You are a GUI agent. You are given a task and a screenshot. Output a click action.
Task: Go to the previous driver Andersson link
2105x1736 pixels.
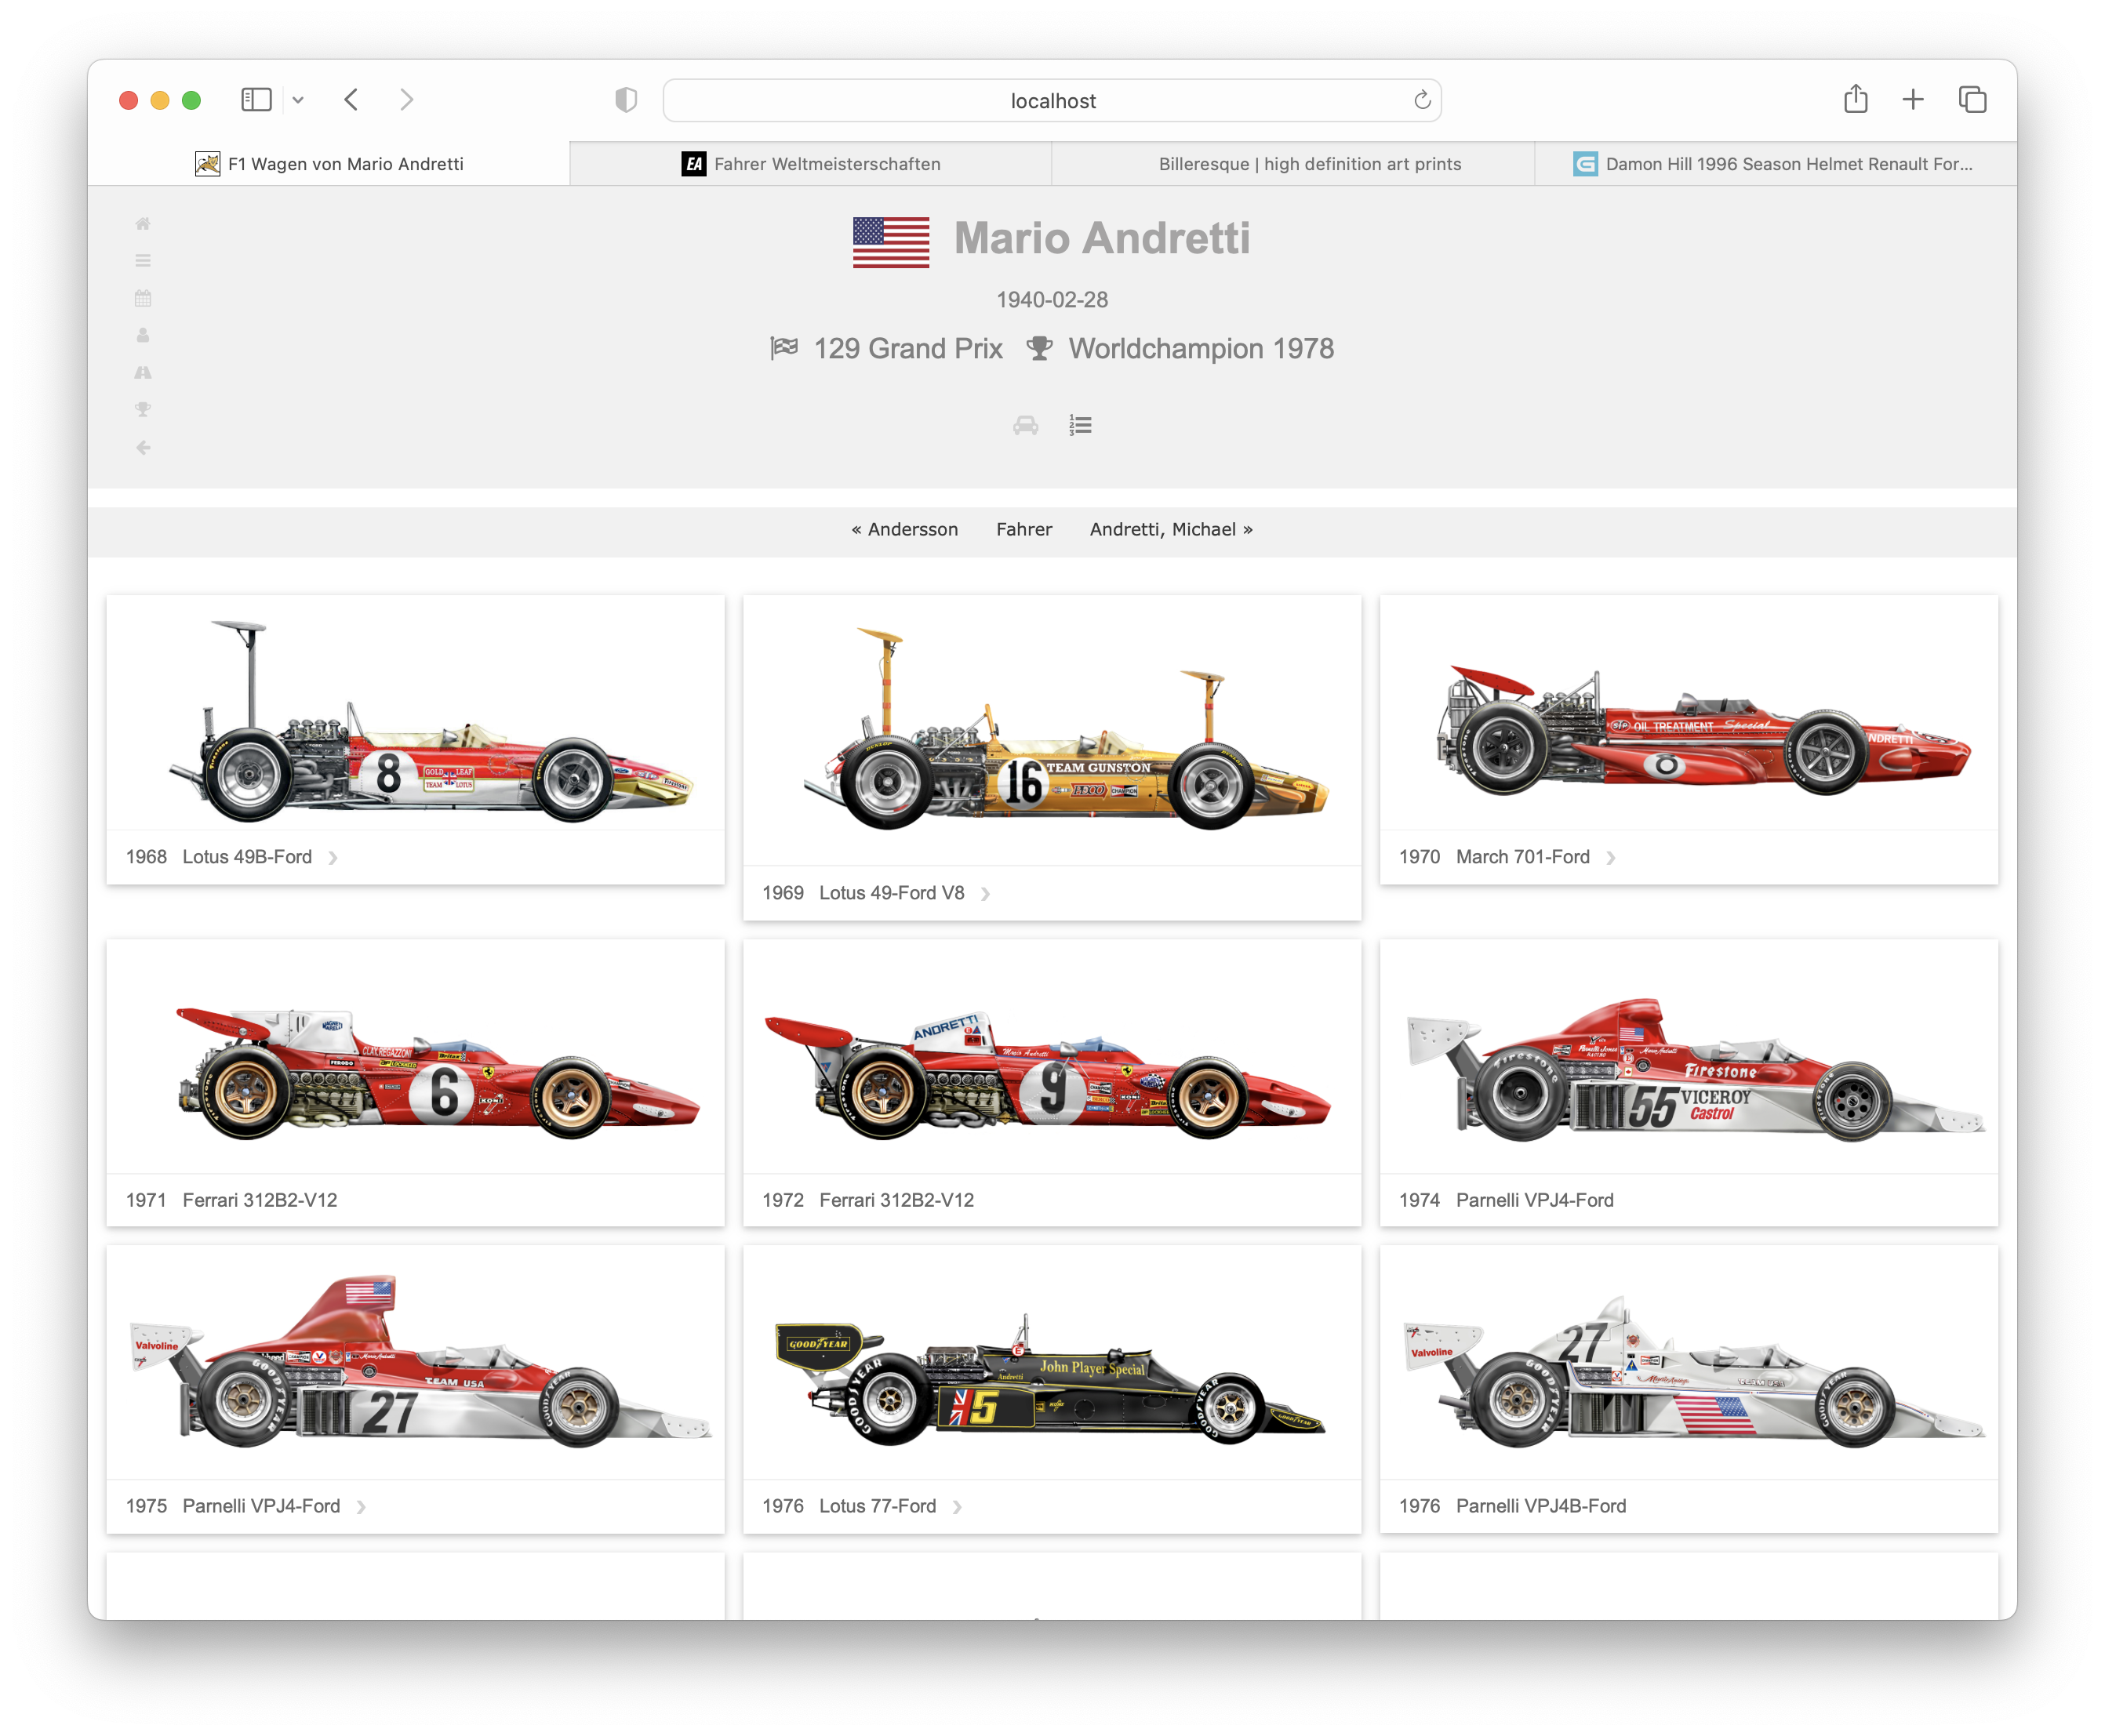point(904,529)
